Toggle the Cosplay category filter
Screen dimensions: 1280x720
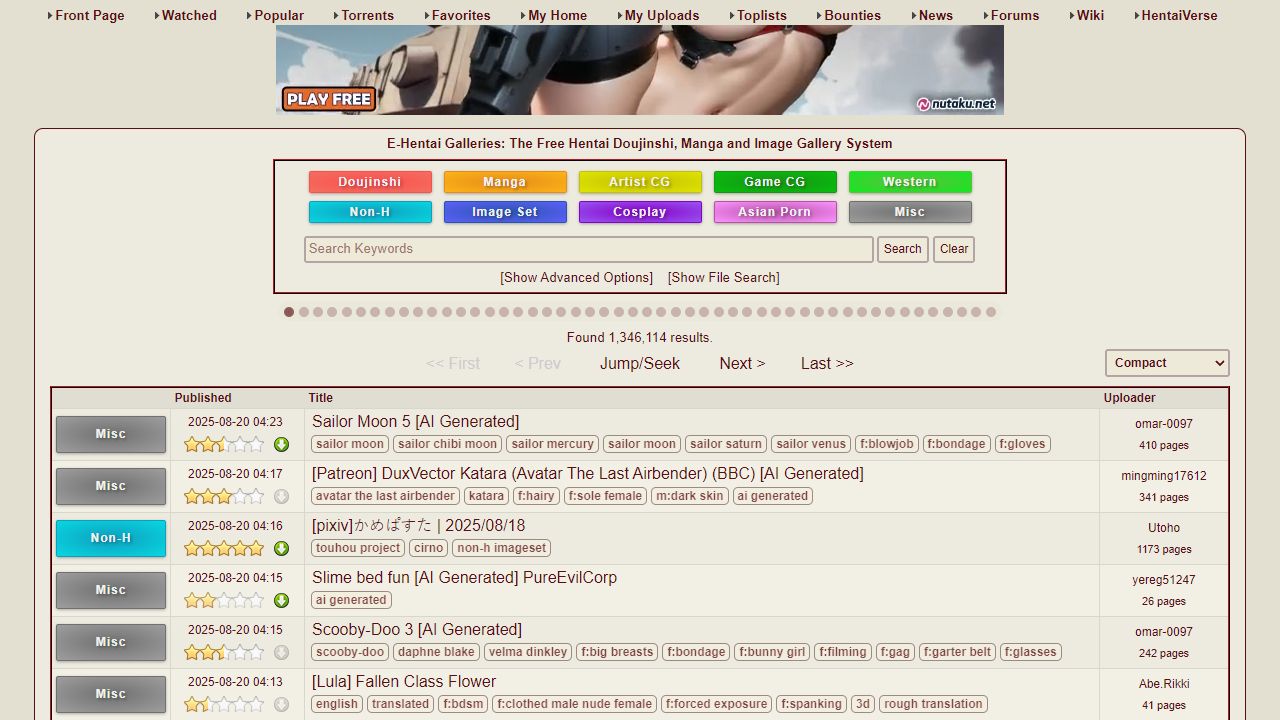tap(640, 212)
